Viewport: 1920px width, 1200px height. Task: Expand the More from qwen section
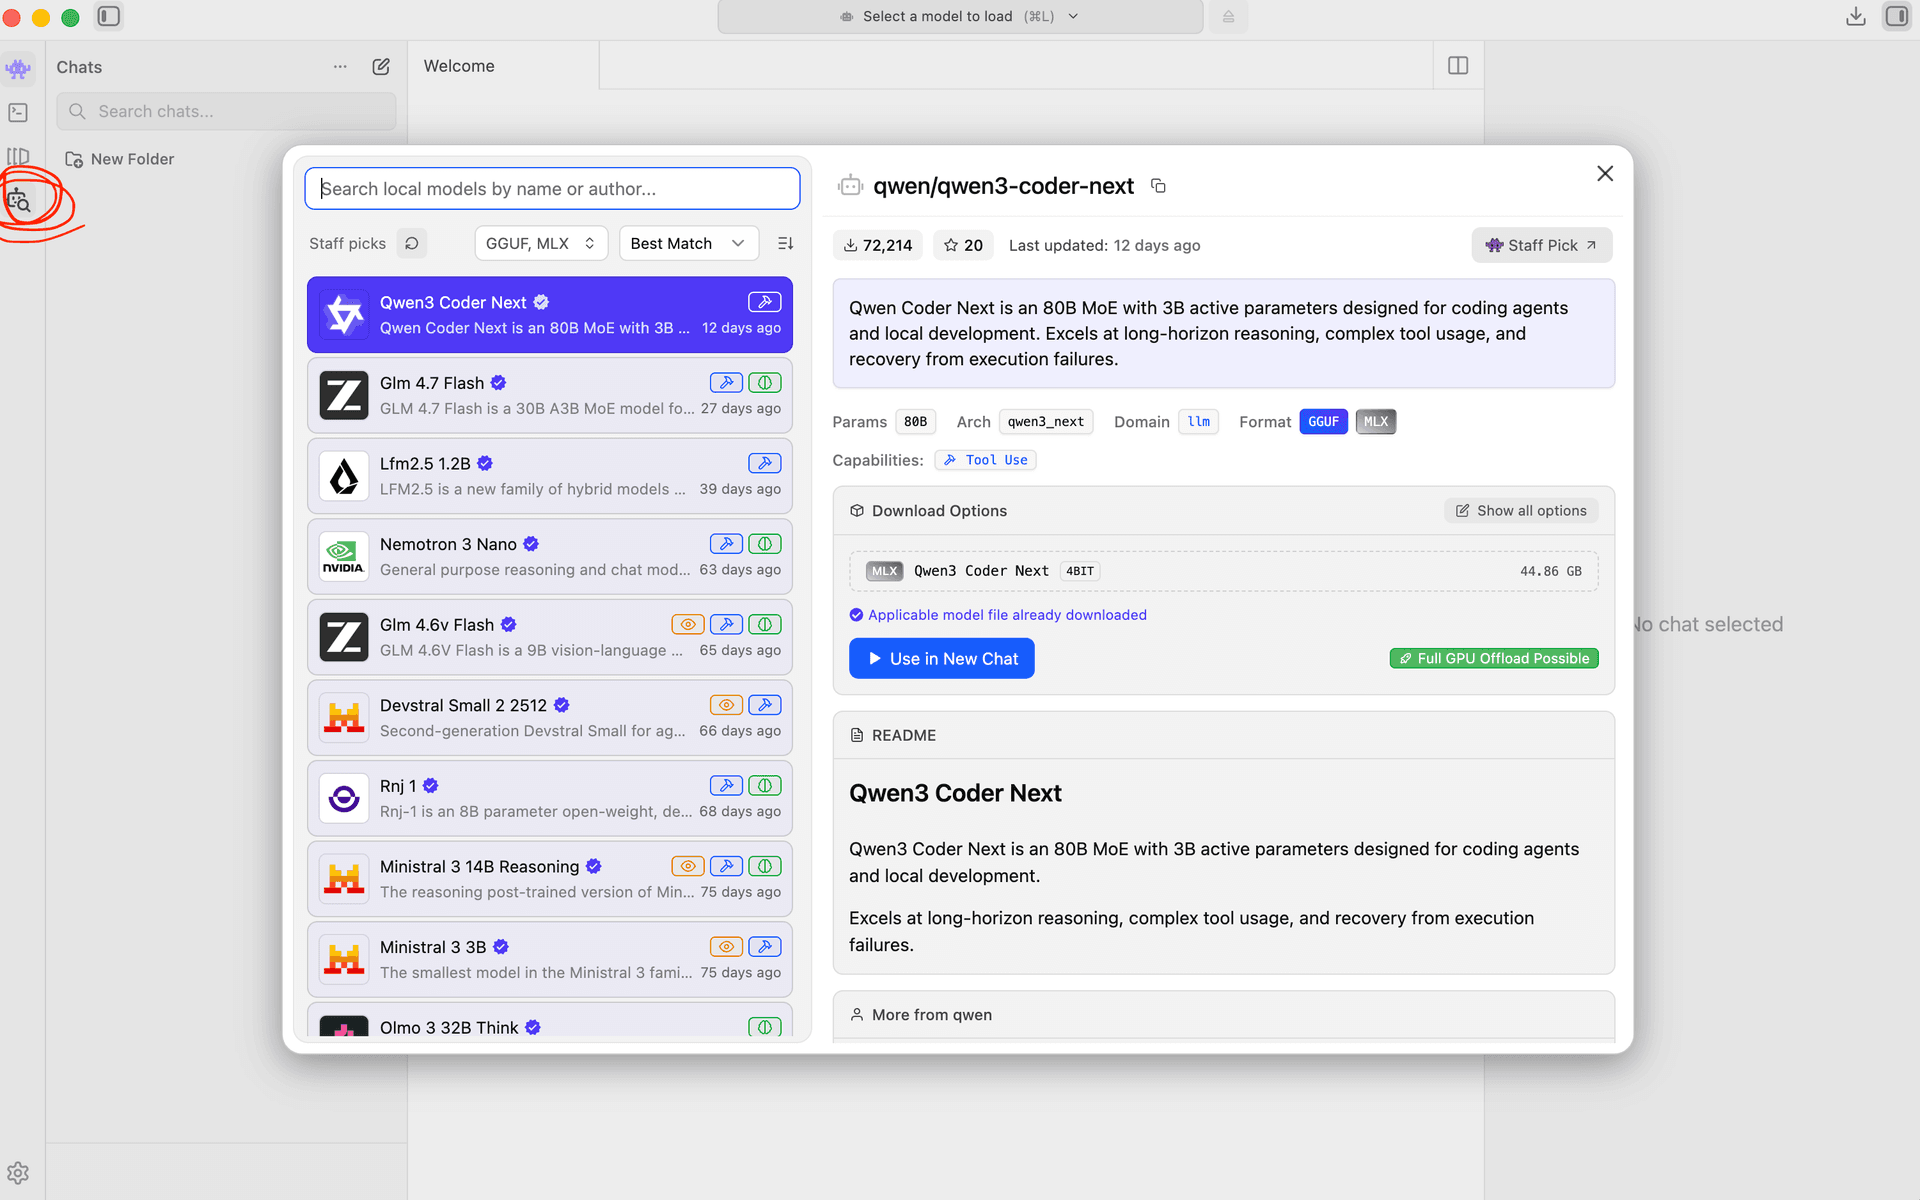point(1223,1015)
